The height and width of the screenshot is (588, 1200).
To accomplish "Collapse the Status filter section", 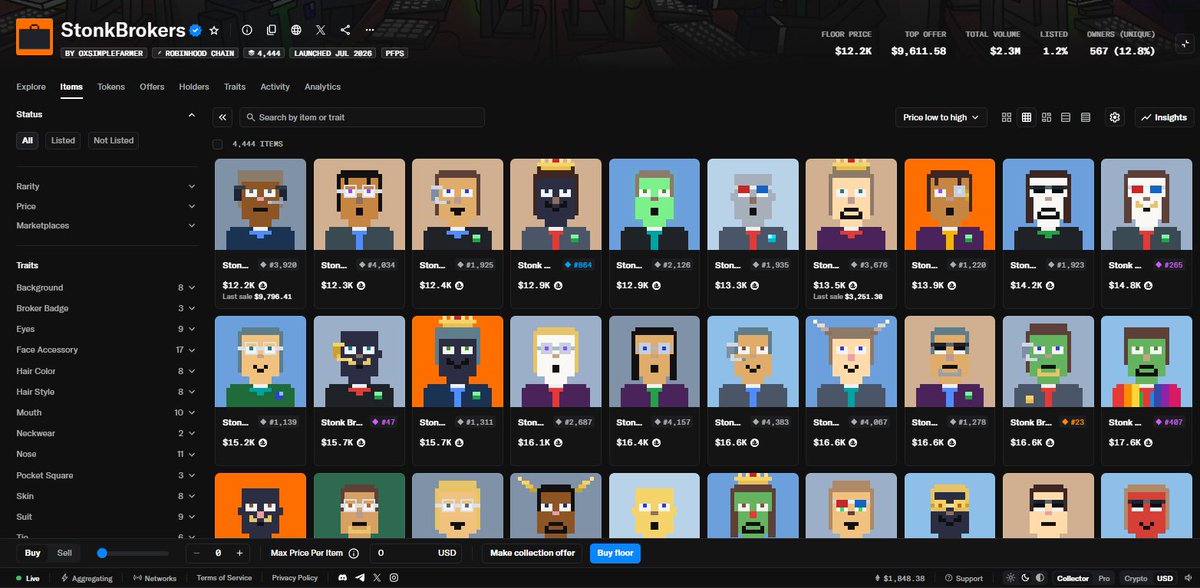I will tap(191, 115).
